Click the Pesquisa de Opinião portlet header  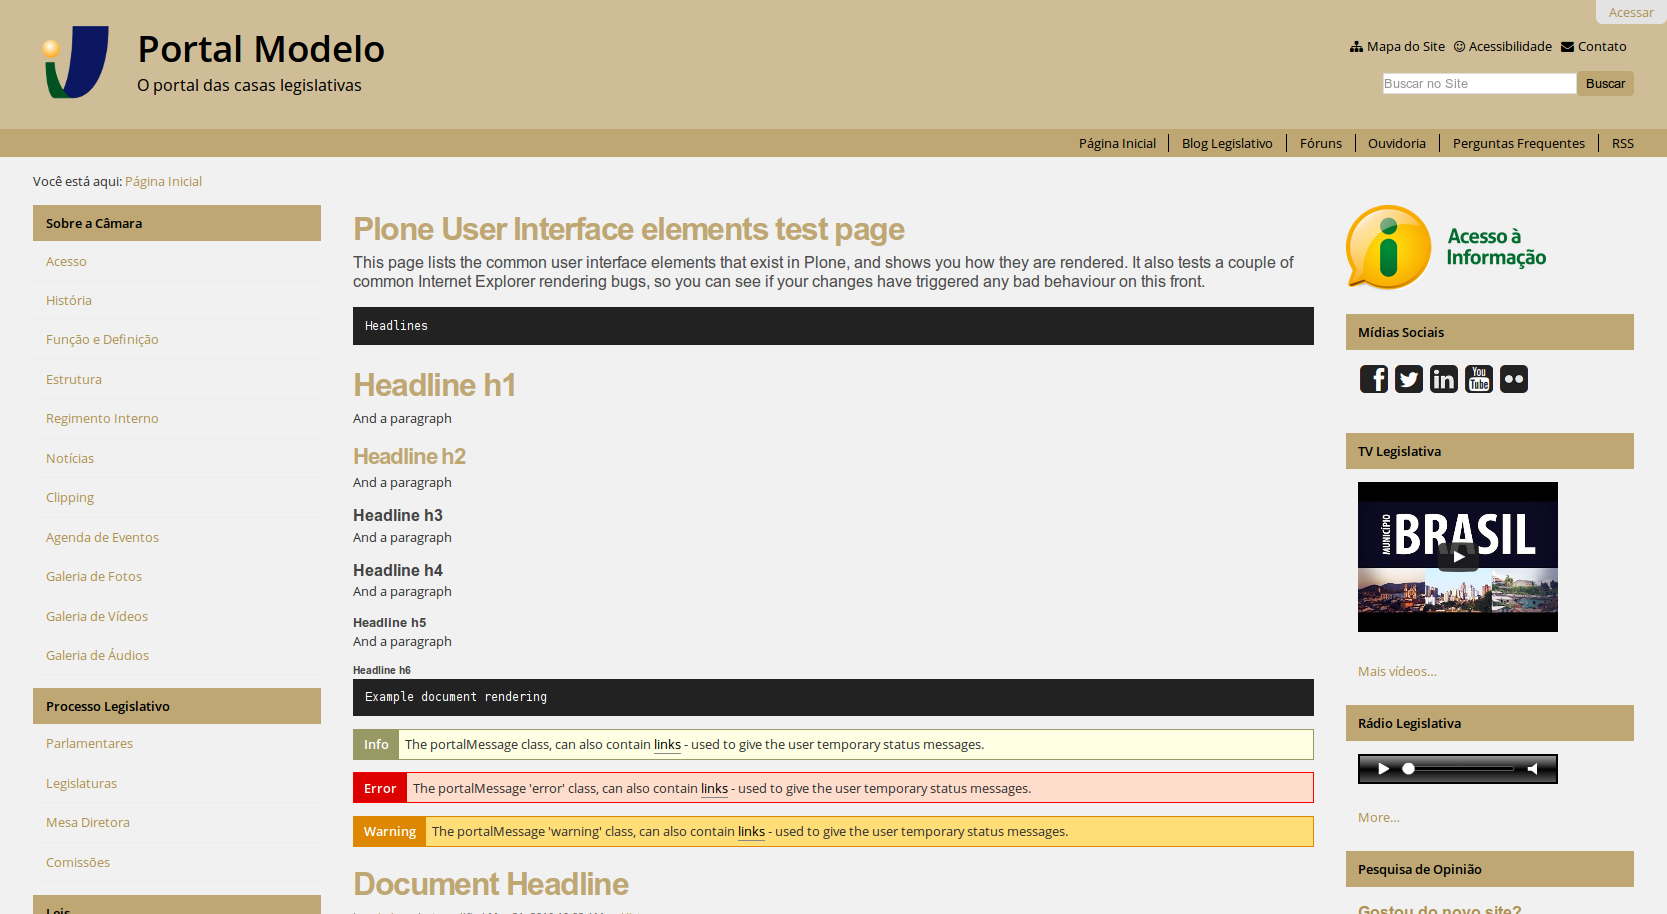coord(1490,869)
